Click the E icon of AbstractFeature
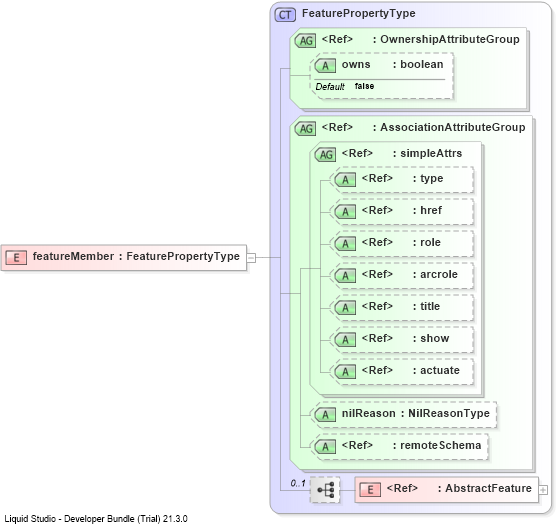556x524 pixels. [x=370, y=490]
